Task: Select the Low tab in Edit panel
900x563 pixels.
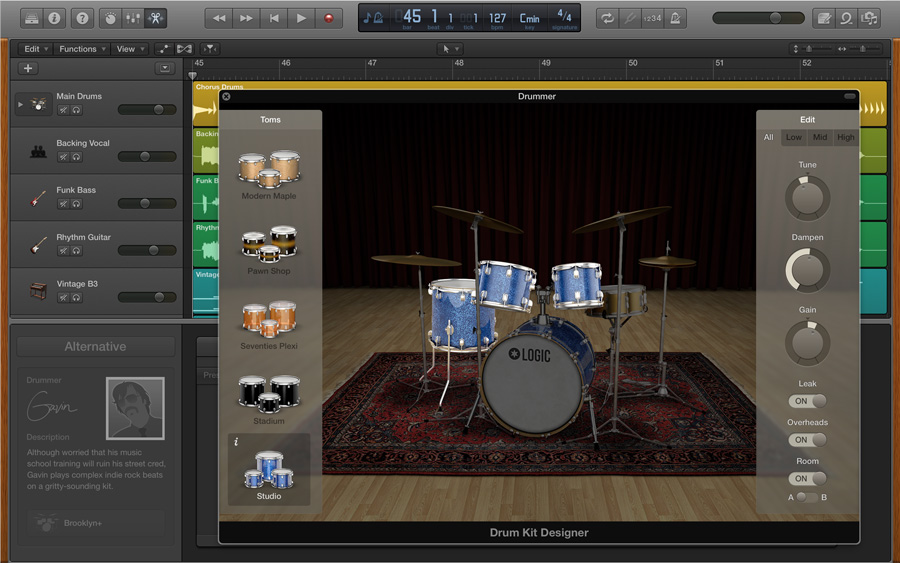Action: tap(793, 137)
